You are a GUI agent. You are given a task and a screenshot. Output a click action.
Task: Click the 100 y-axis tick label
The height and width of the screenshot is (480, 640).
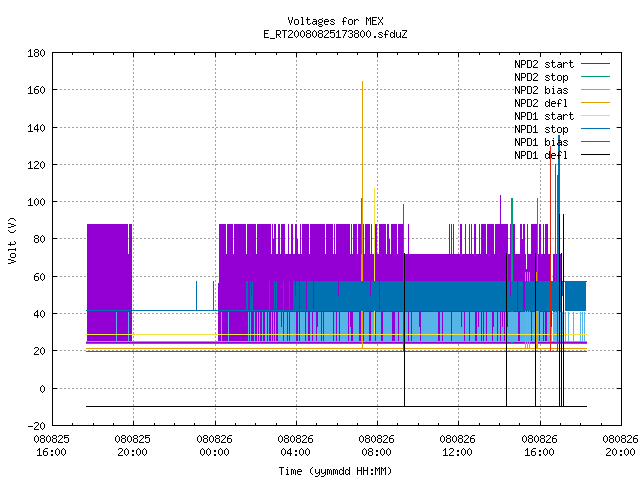(36, 202)
